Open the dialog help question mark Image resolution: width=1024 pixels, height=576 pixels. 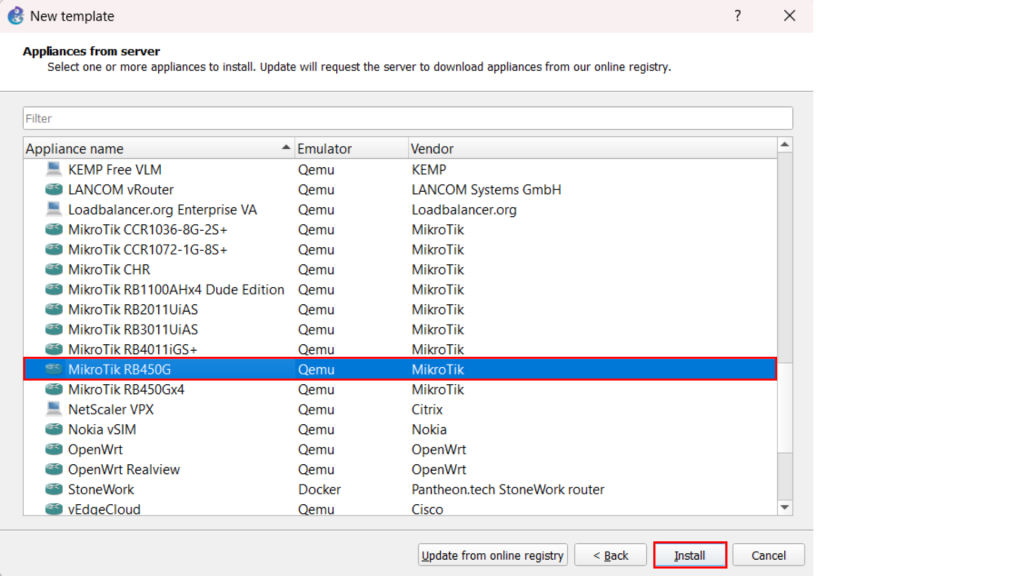(x=738, y=16)
